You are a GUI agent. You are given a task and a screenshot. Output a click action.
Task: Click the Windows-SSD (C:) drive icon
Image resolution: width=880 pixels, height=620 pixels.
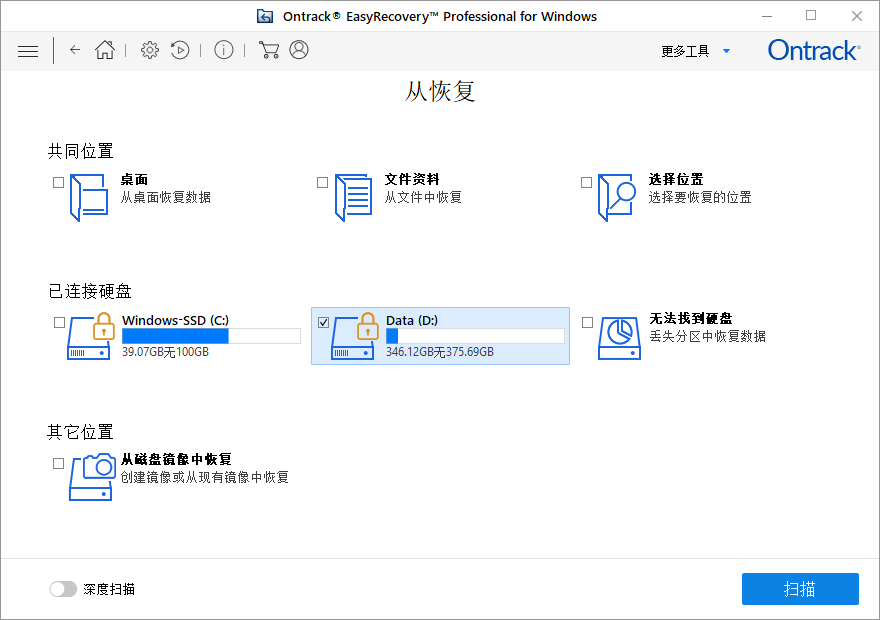pyautogui.click(x=90, y=336)
